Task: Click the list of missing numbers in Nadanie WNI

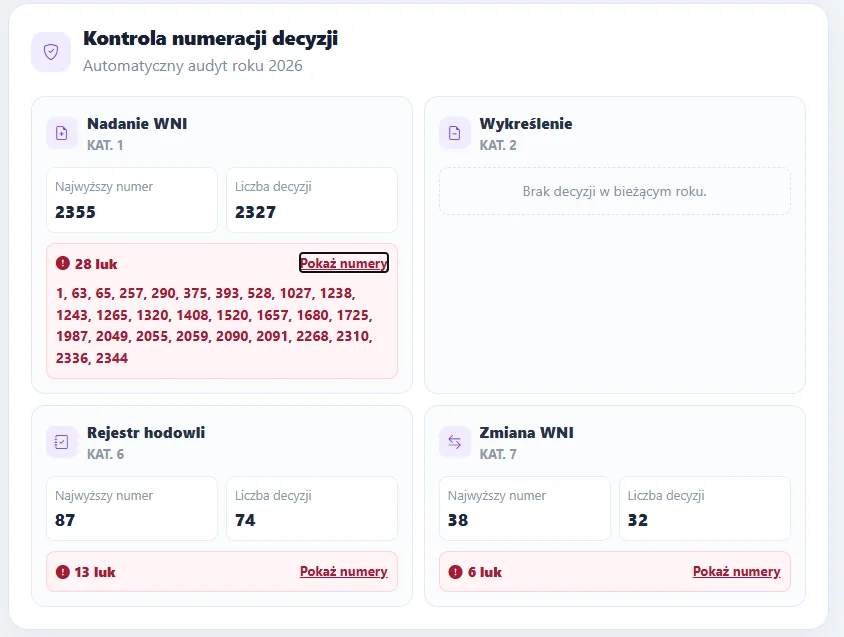Action: (x=214, y=325)
